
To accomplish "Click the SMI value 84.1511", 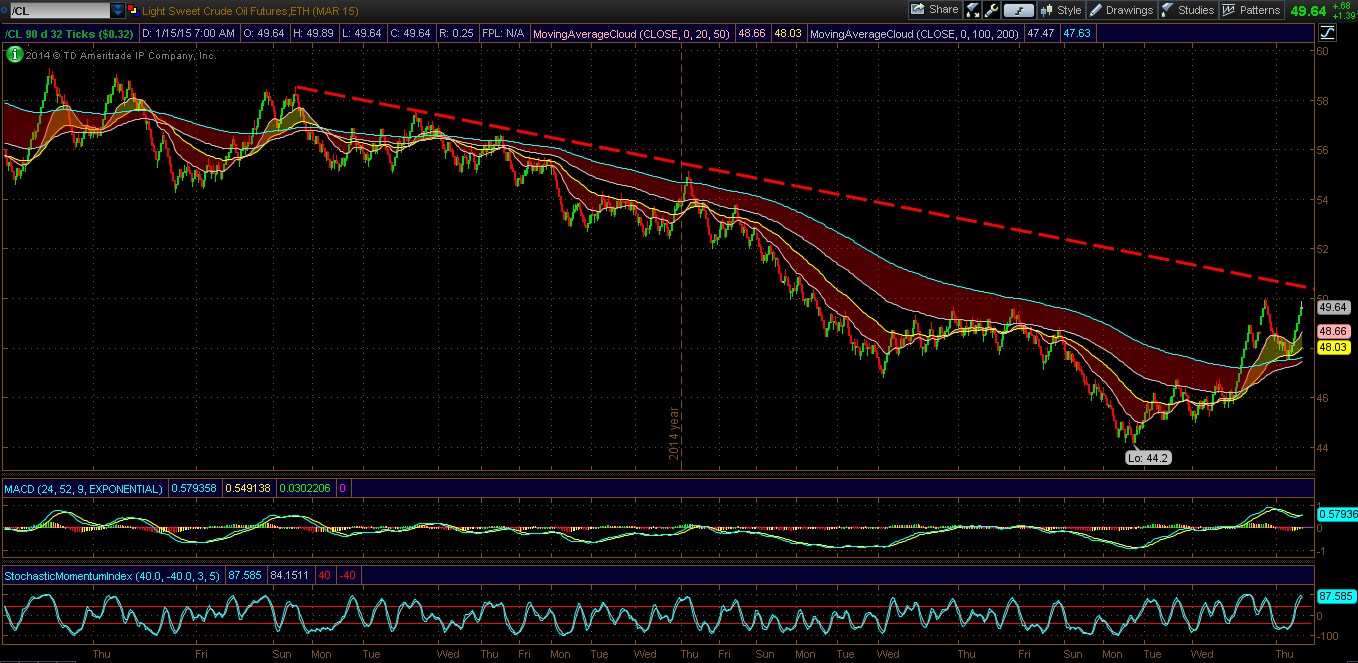I will 292,576.
